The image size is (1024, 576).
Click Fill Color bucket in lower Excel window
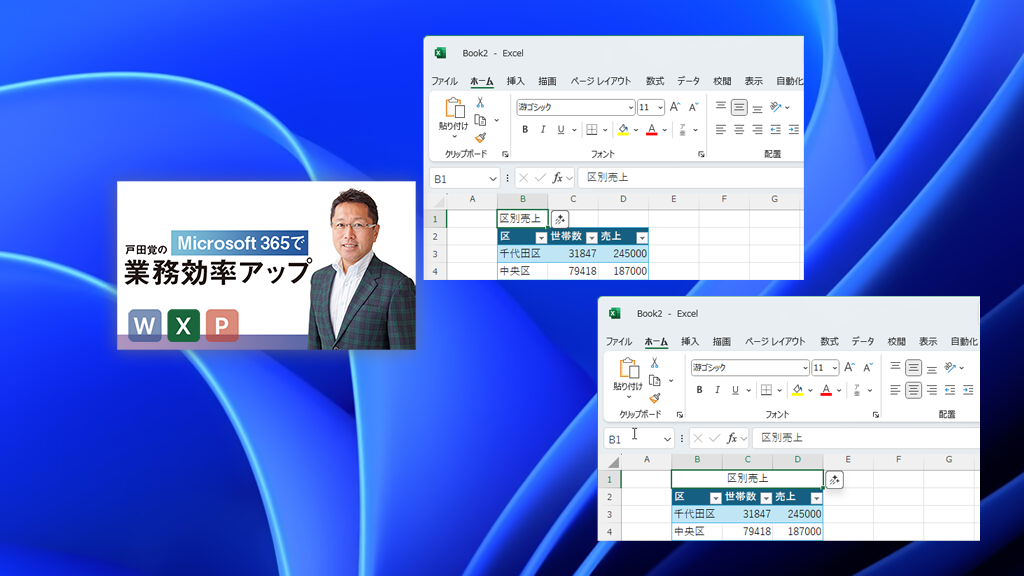pos(797,390)
